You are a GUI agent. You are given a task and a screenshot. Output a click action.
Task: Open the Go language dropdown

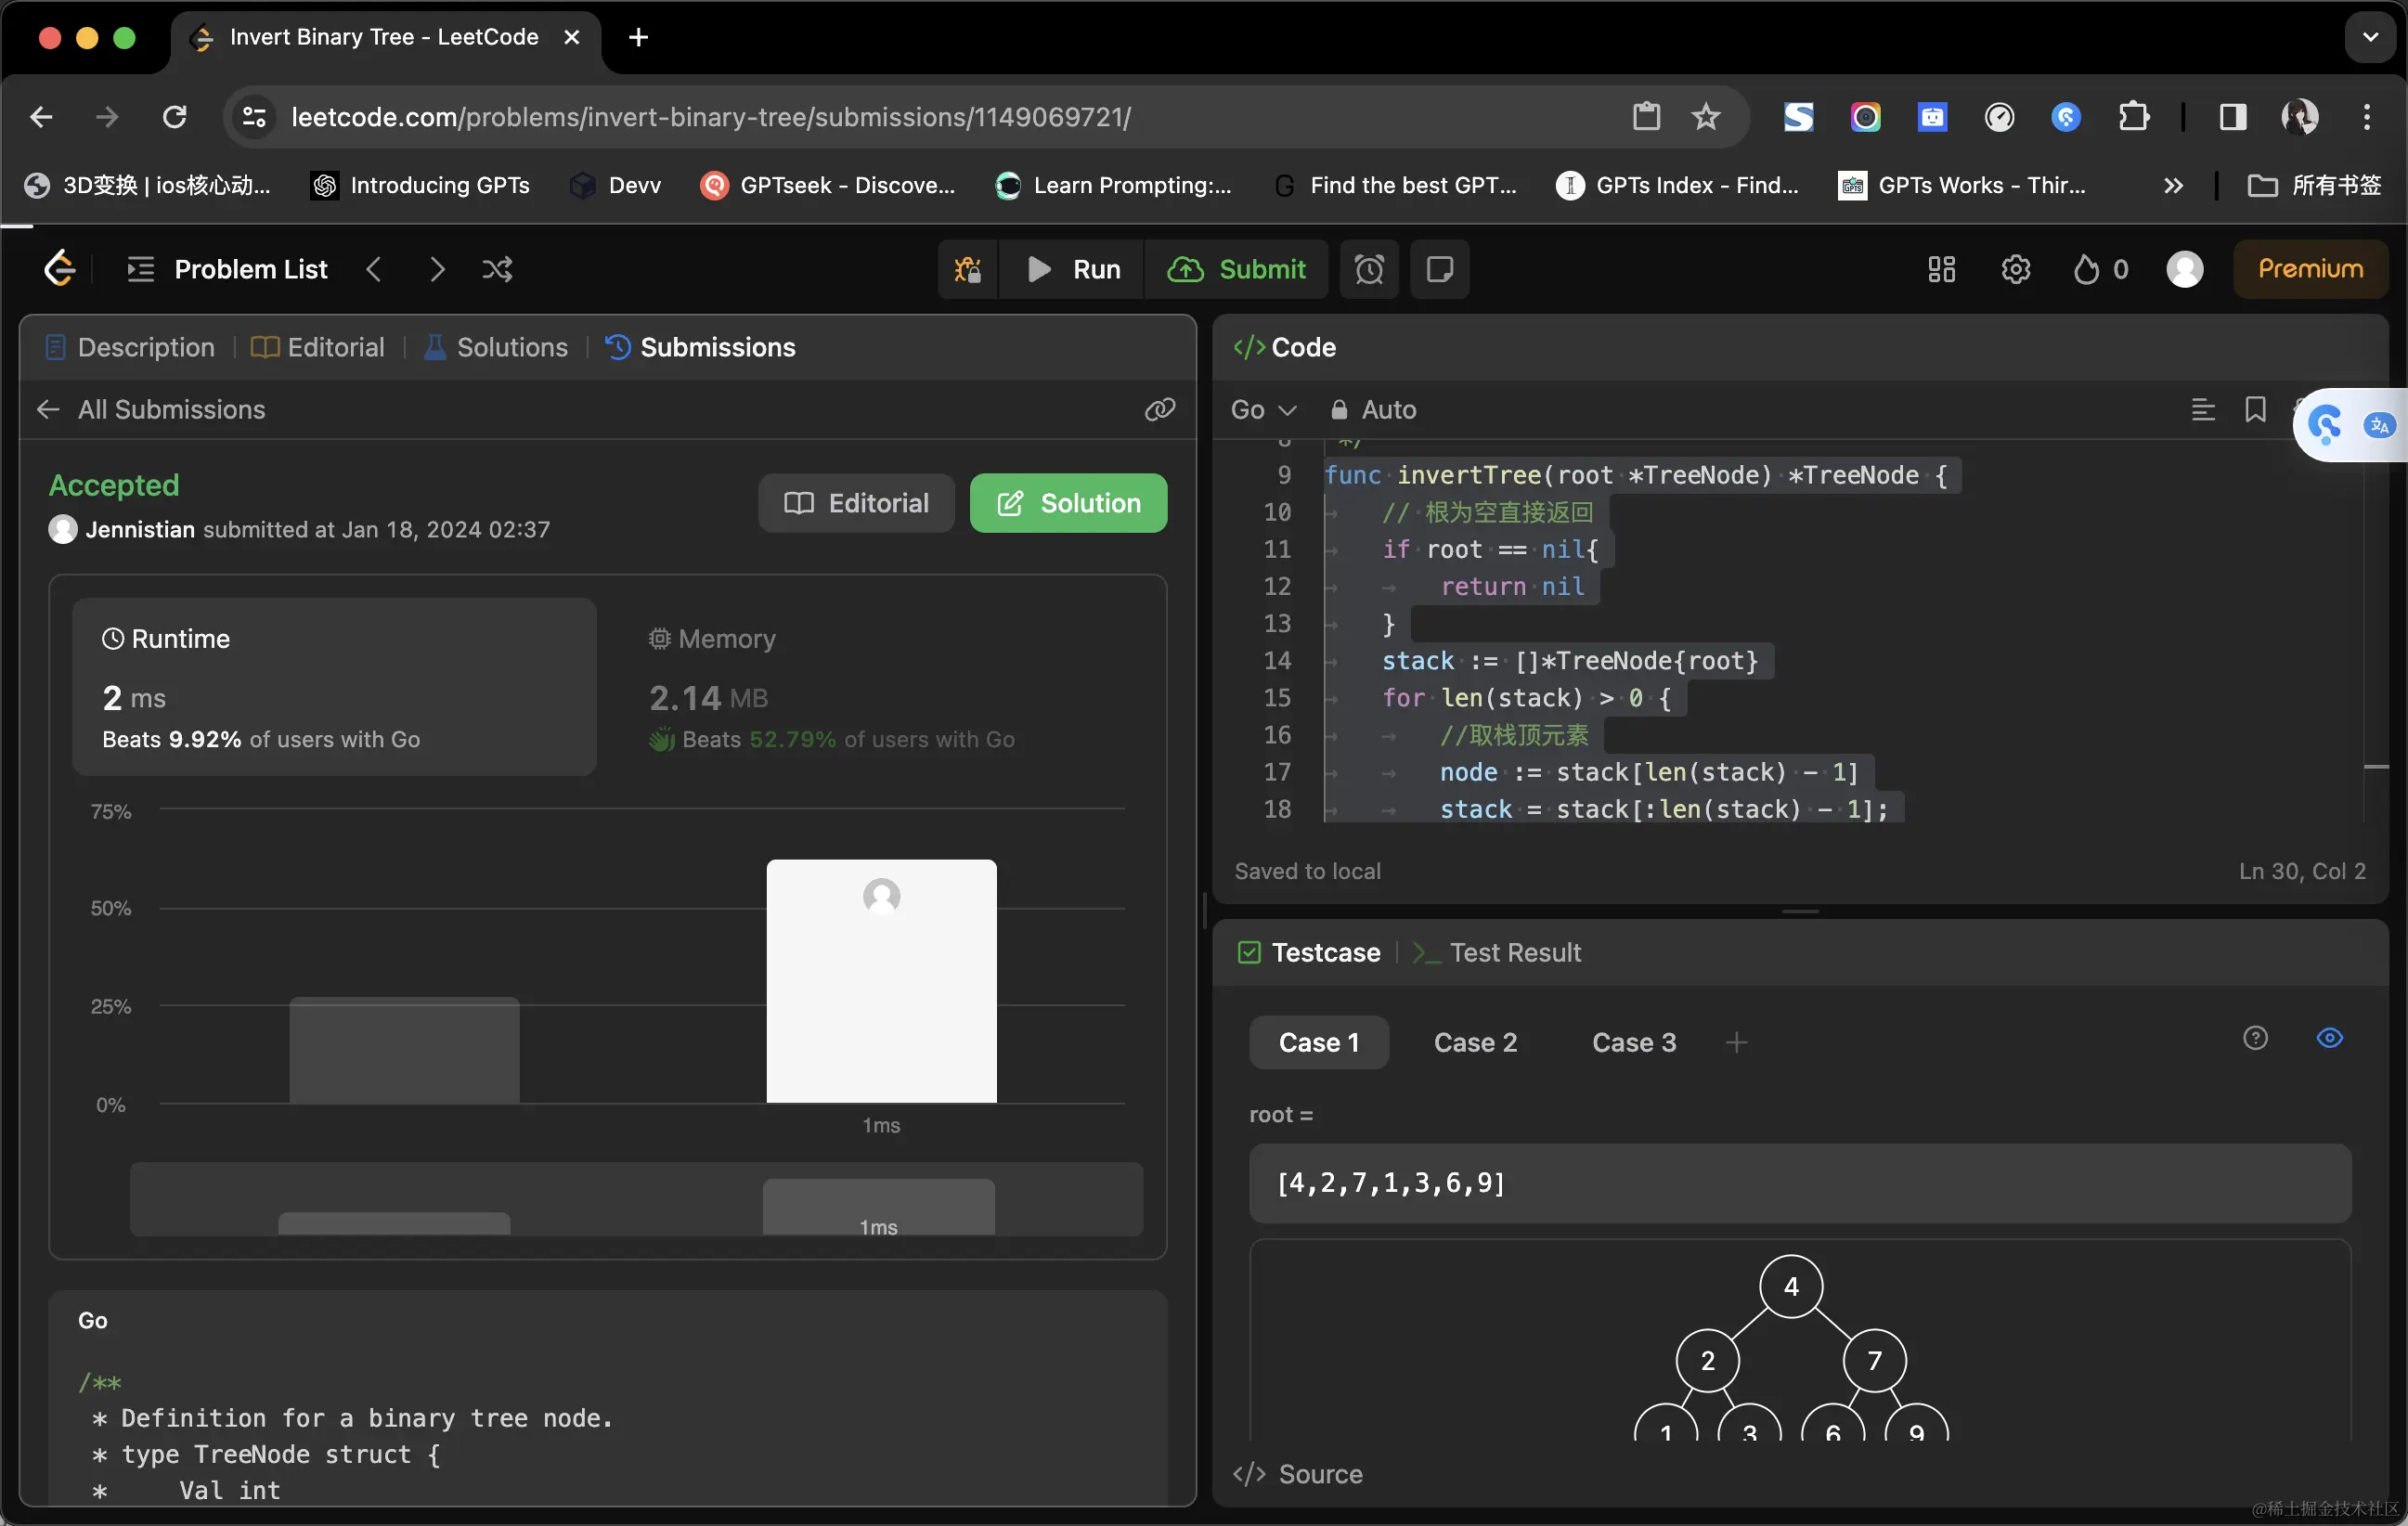tap(1262, 409)
